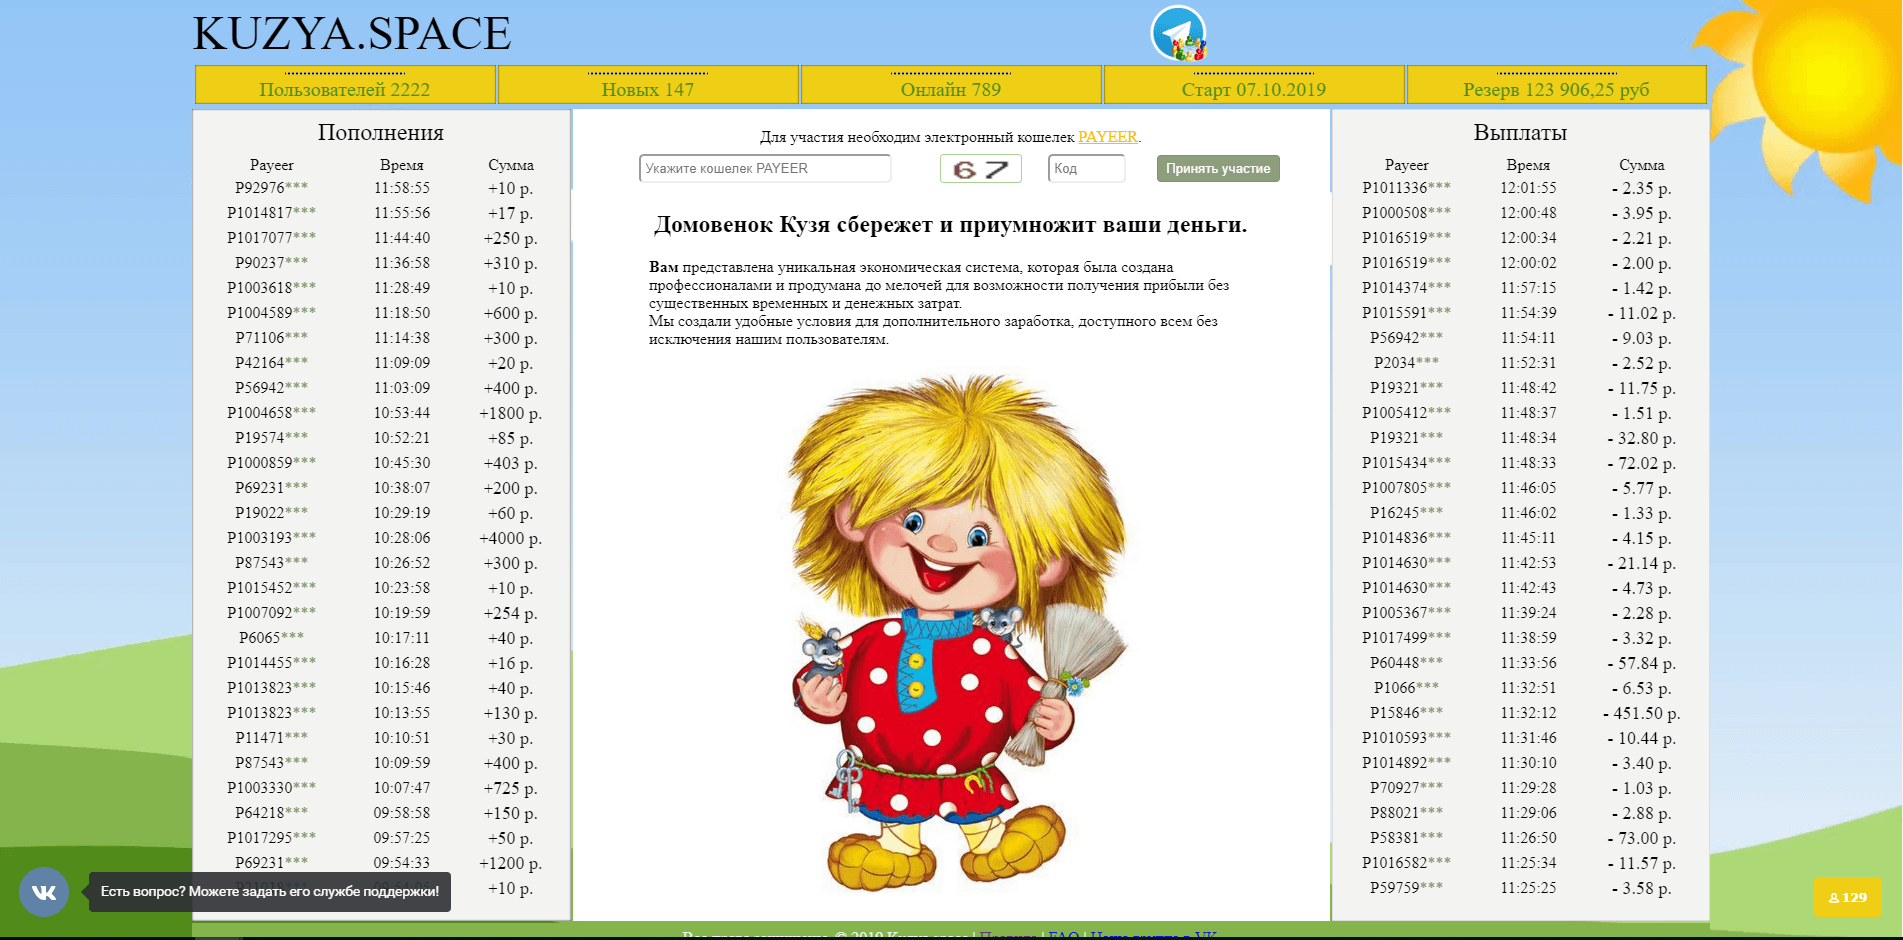Click the VK icon at bottom left
The height and width of the screenshot is (940, 1903).
pos(44,891)
